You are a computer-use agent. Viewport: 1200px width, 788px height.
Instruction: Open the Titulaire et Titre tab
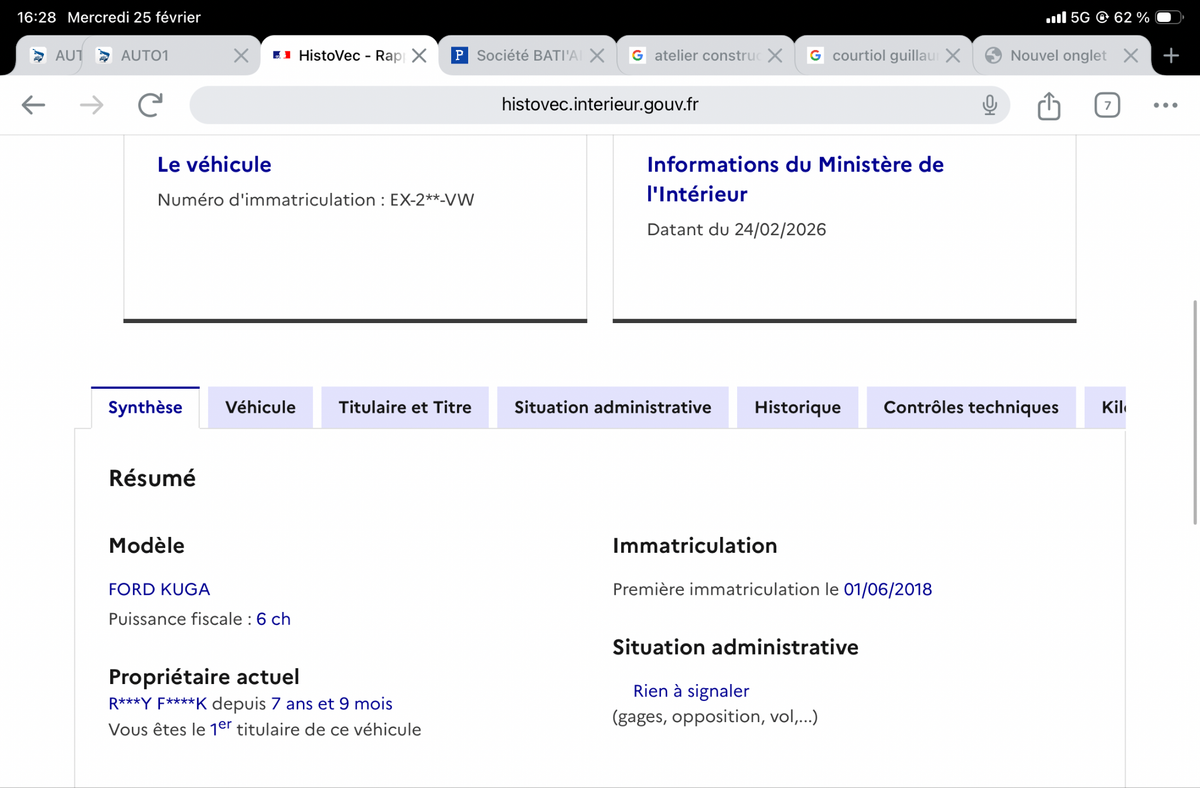(405, 407)
